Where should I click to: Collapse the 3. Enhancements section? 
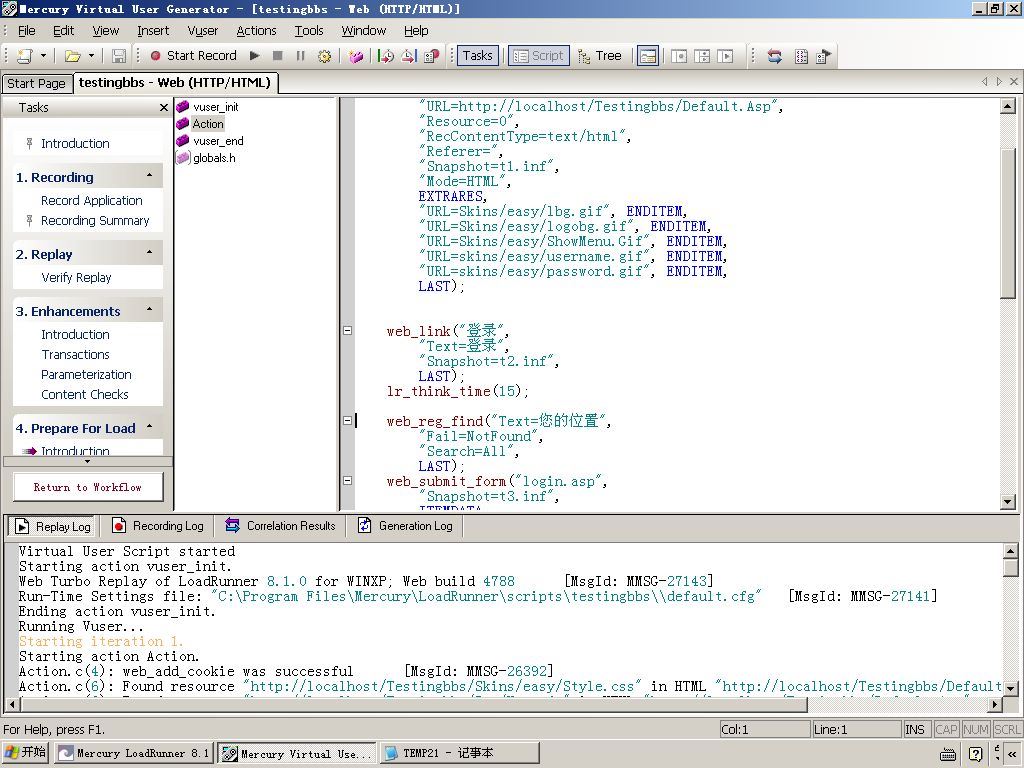coord(150,310)
